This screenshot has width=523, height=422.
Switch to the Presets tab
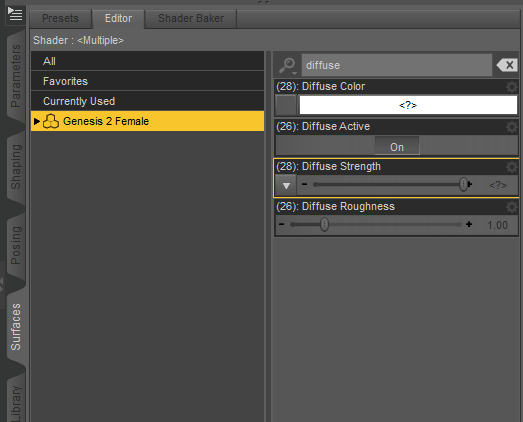click(x=60, y=18)
